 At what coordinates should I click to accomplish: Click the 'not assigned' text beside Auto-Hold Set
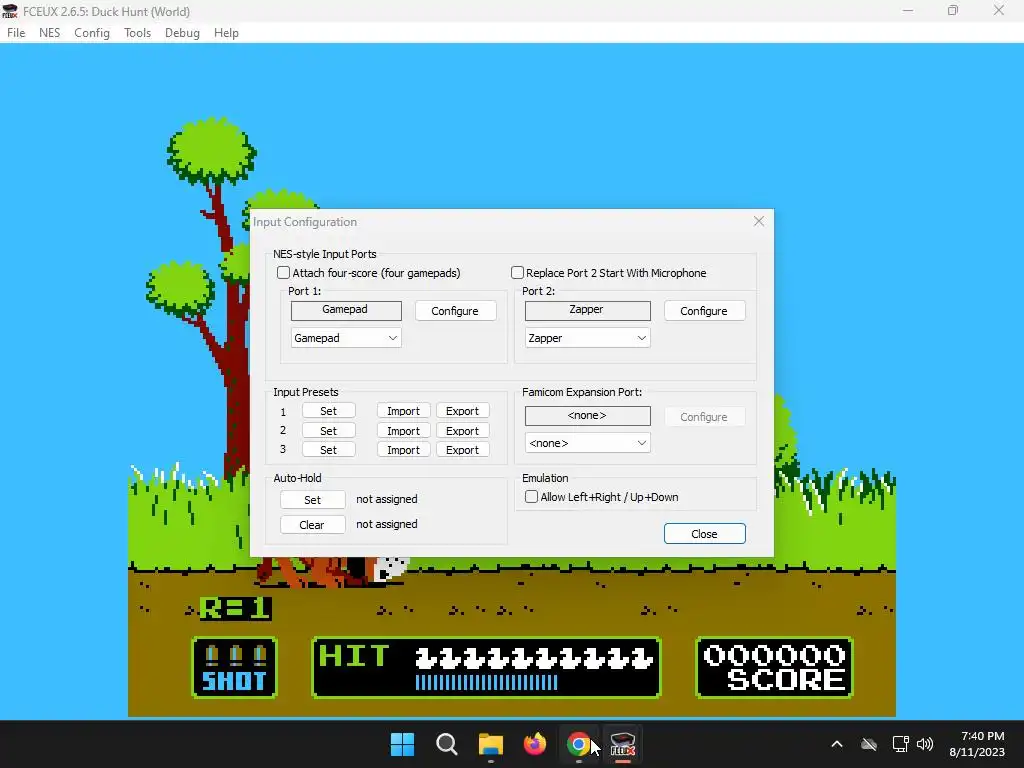(x=387, y=499)
